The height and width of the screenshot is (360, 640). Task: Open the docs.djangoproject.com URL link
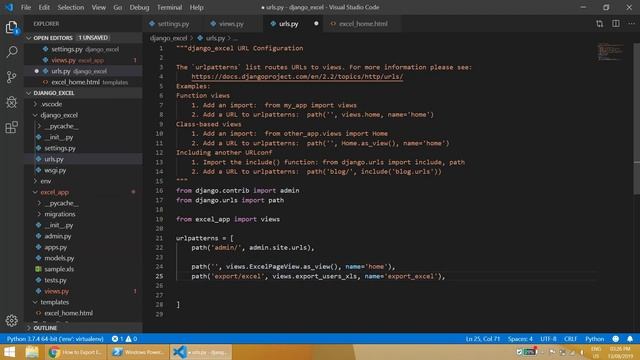coord(297,76)
